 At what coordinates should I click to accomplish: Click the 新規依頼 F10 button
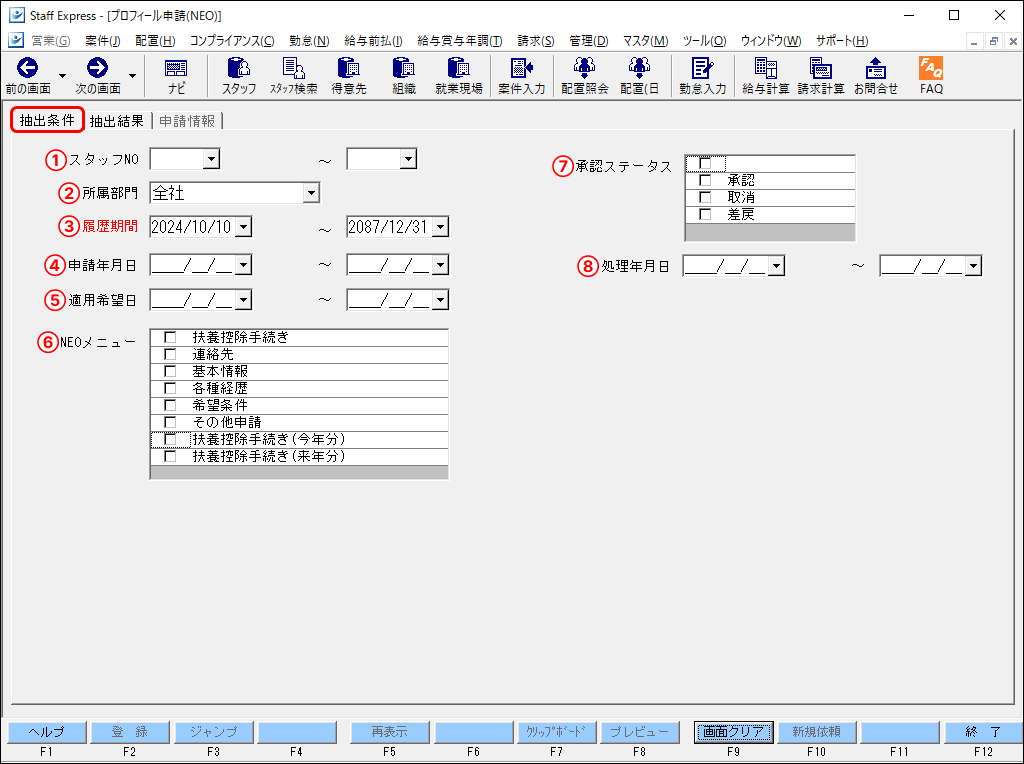(815, 732)
